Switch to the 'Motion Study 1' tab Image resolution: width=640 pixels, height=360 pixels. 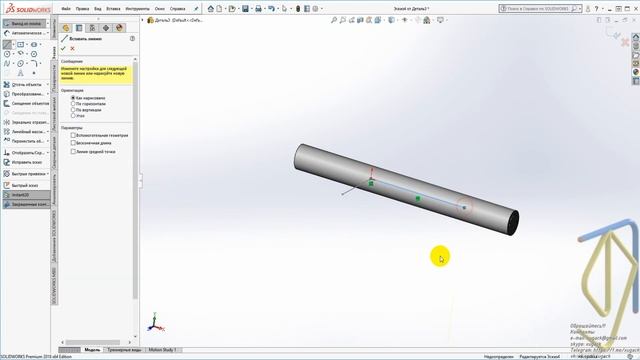click(x=162, y=350)
